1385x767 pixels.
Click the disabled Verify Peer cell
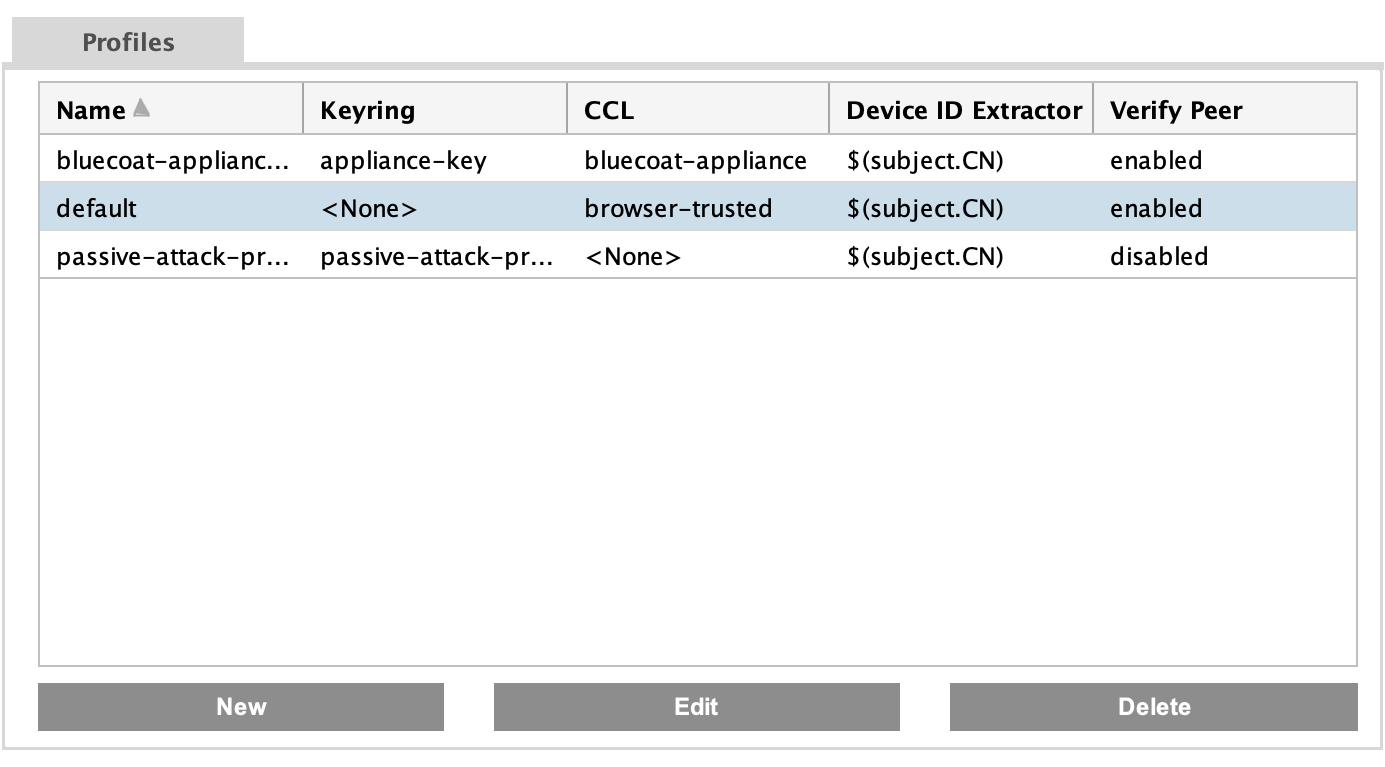pyautogui.click(x=1159, y=257)
